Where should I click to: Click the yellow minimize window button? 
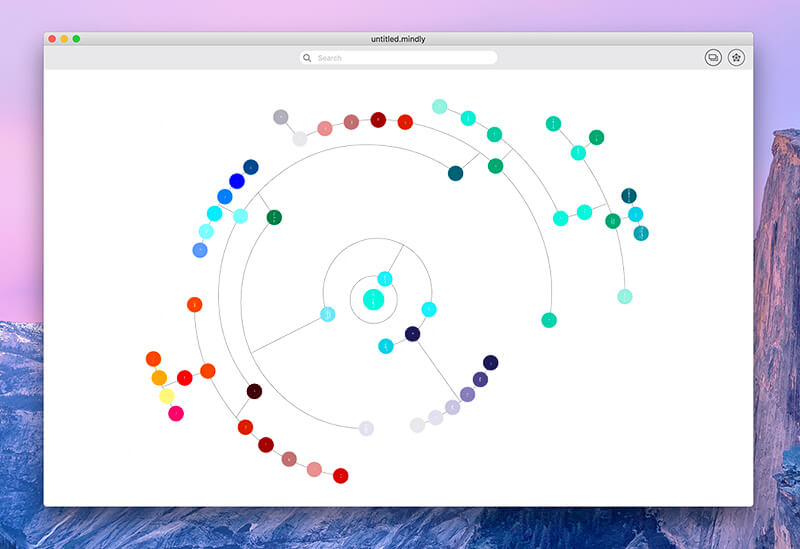[x=64, y=39]
